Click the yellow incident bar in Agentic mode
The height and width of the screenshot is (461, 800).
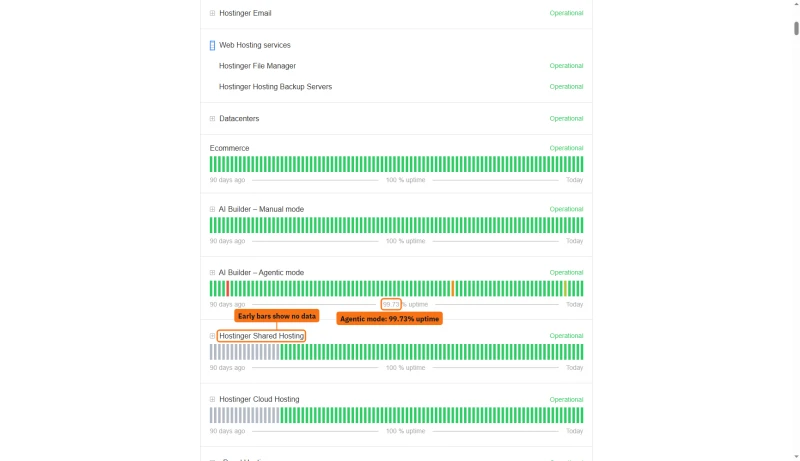565,289
